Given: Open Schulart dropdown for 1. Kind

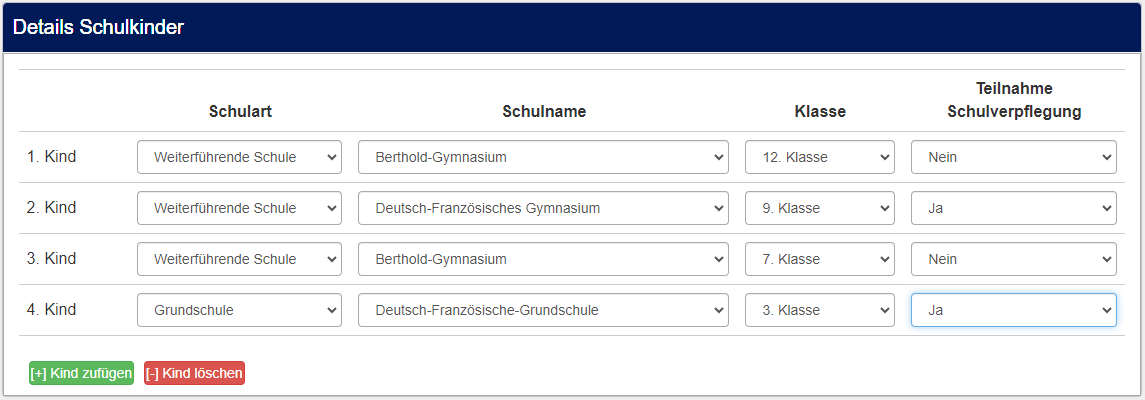Looking at the screenshot, I should [239, 157].
